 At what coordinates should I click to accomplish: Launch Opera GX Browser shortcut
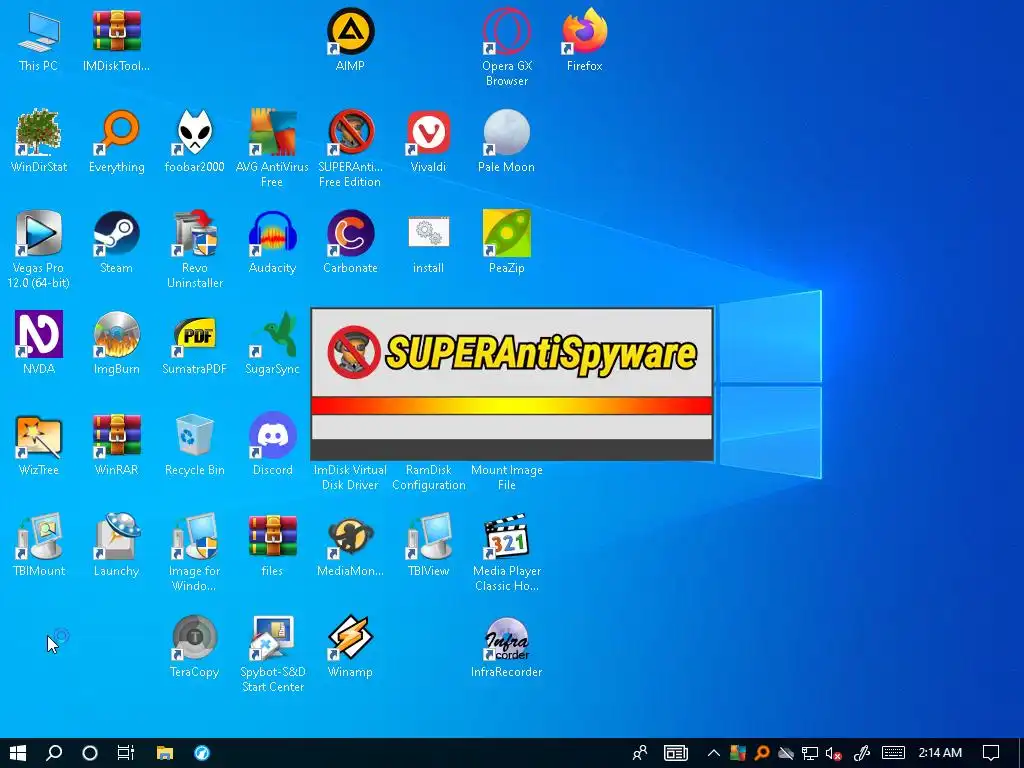507,48
